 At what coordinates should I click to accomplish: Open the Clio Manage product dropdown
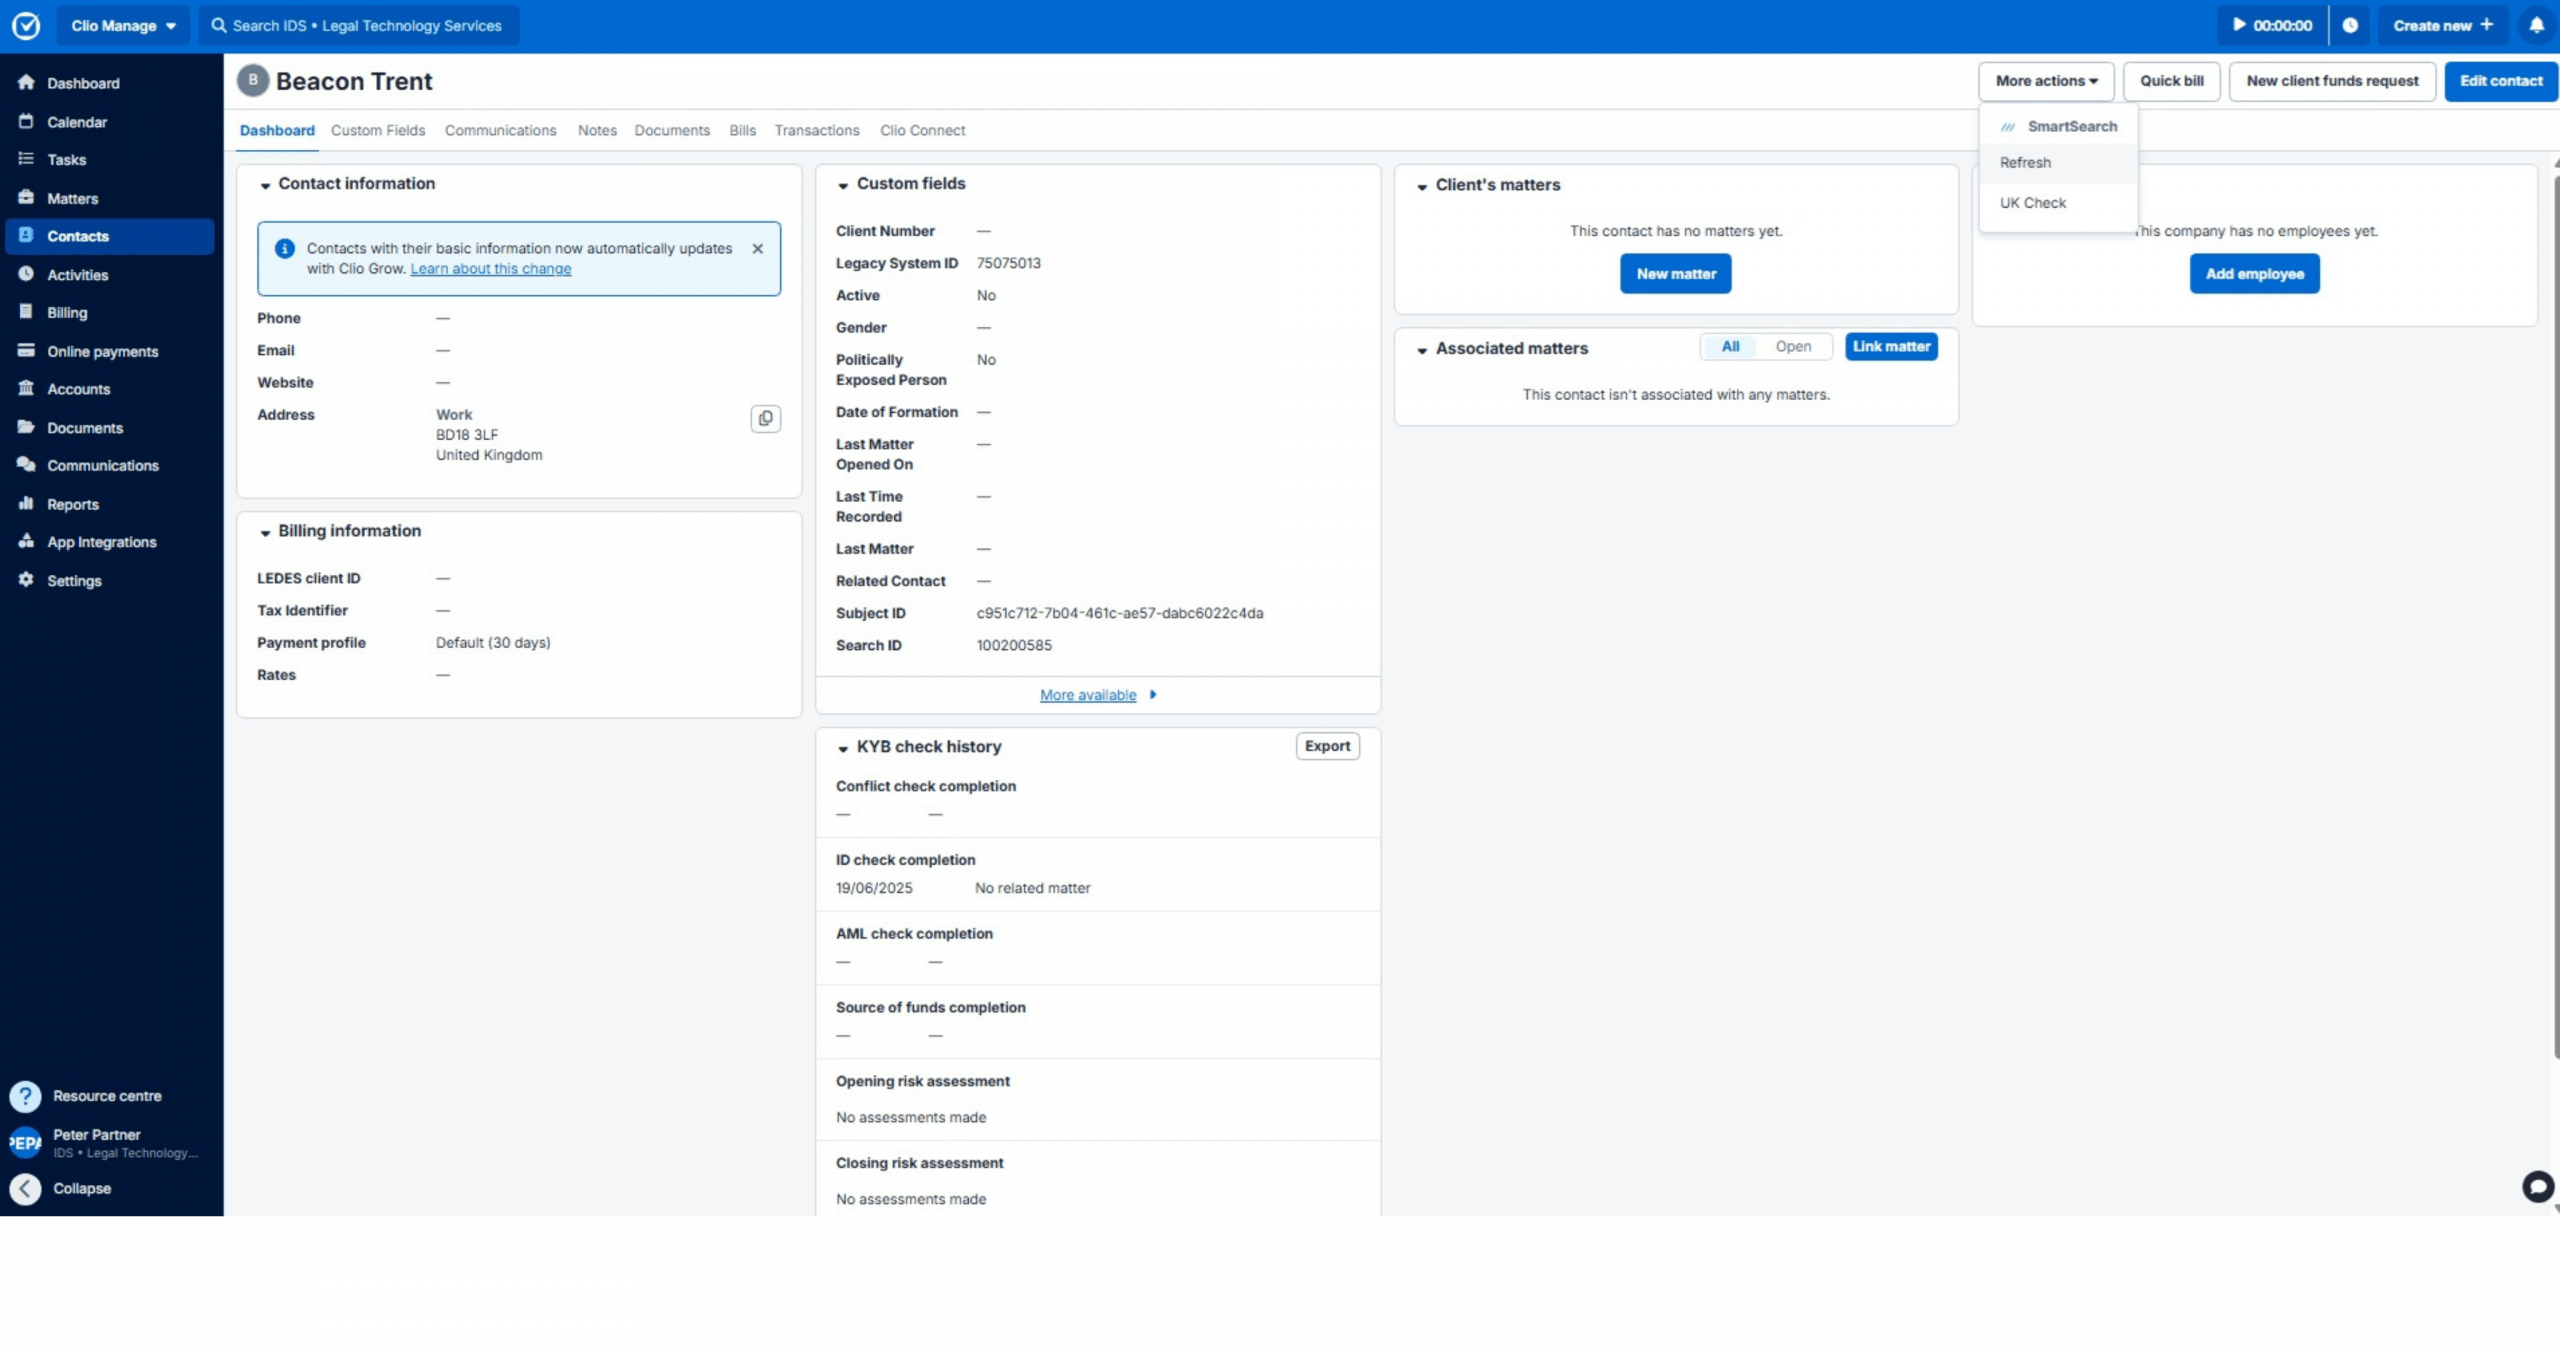123,25
